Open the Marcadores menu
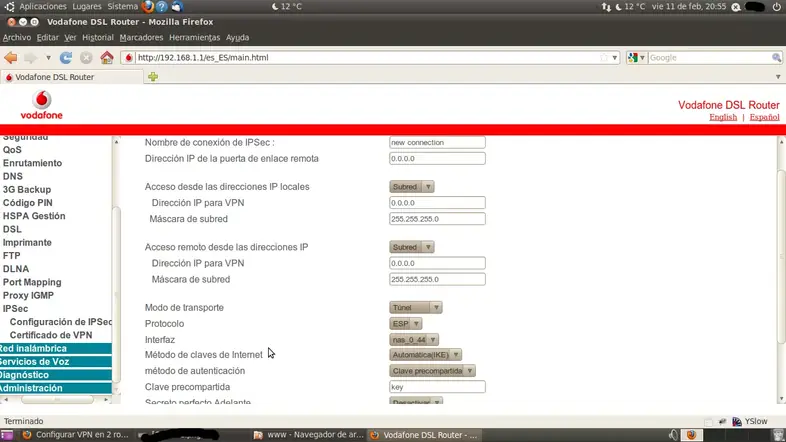This screenshot has width=786, height=442. [141, 38]
